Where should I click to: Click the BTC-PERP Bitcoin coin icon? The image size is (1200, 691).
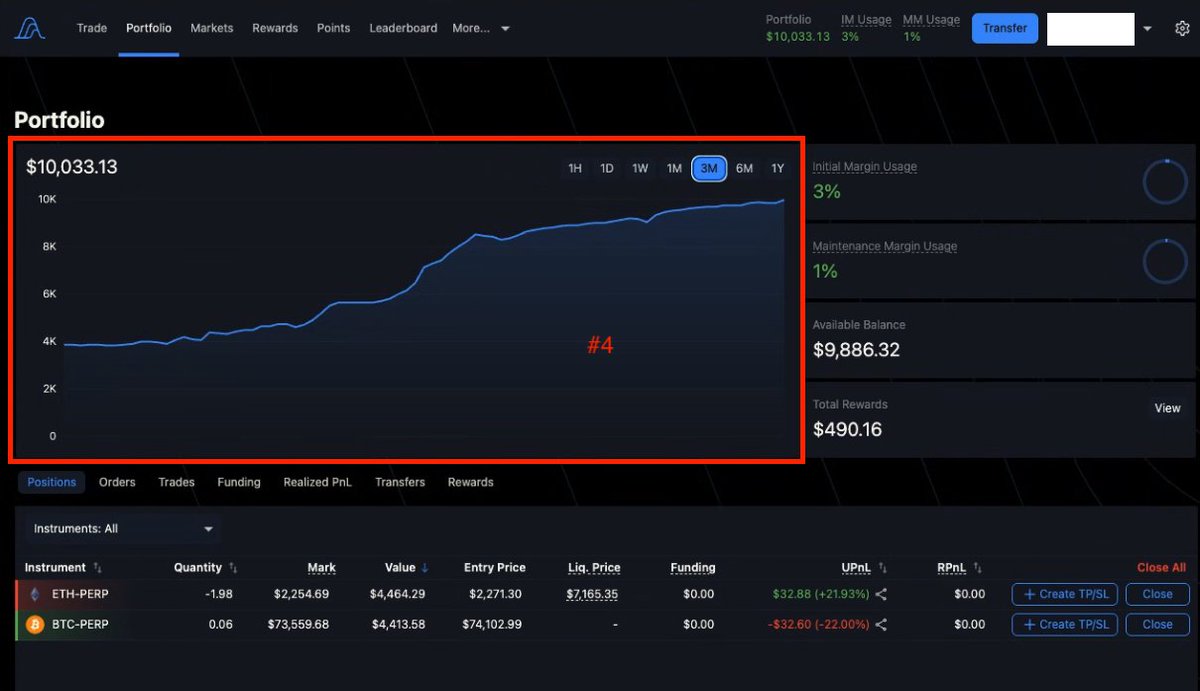[36, 624]
